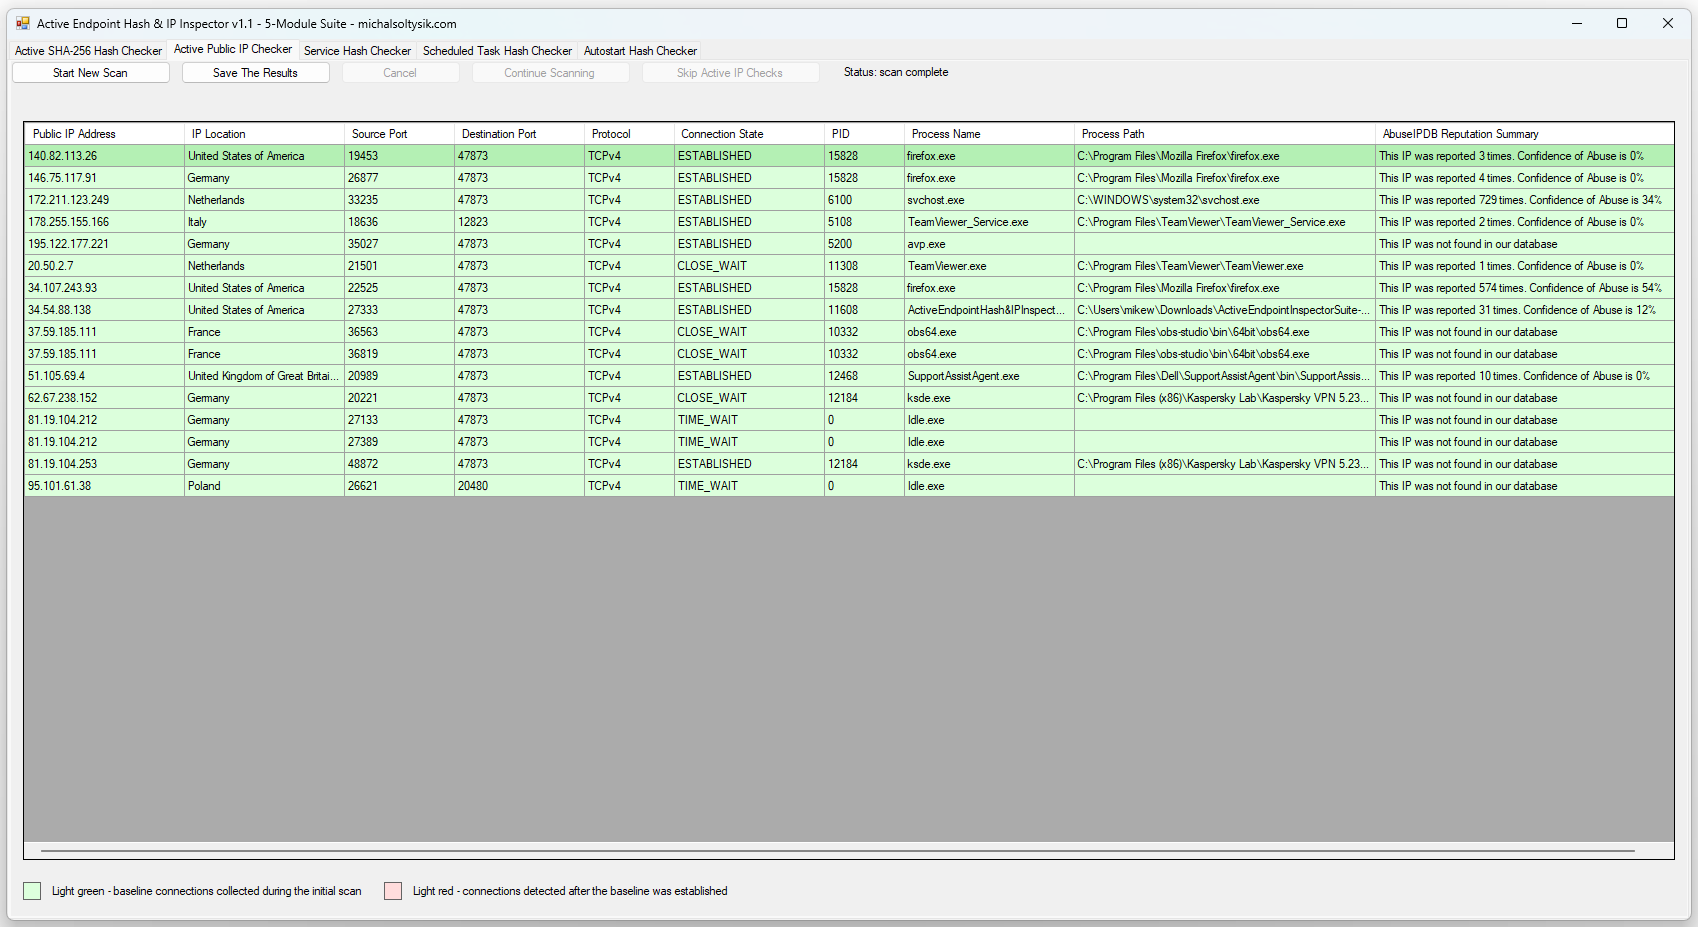Select the Poland row with IP 95.101.61.38
The image size is (1698, 927).
coord(60,486)
